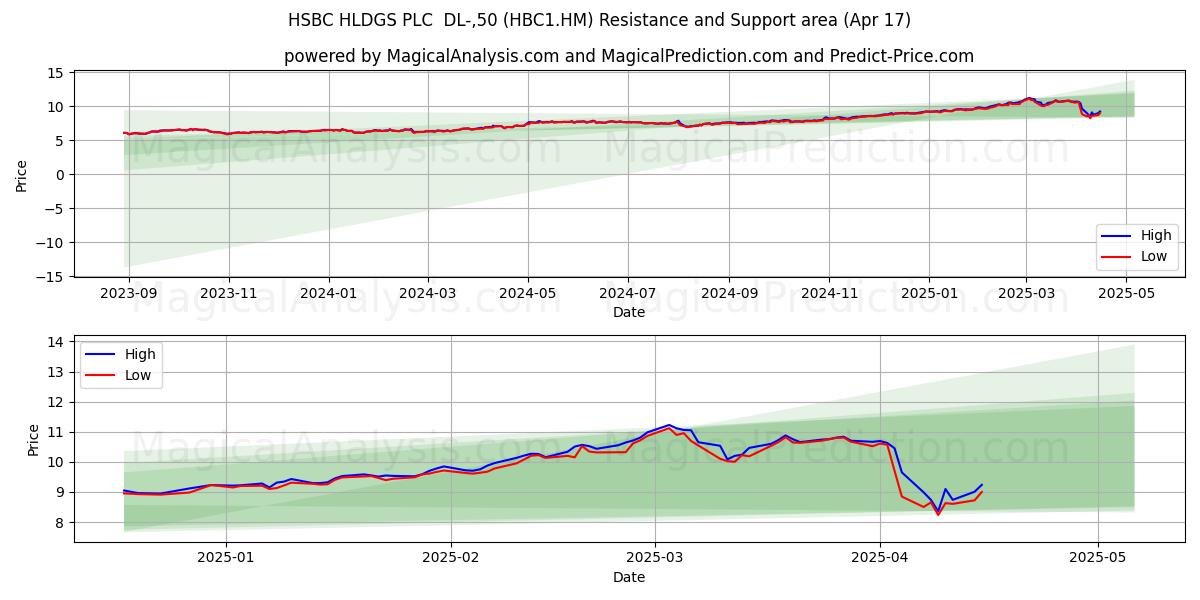Click the 12 price tick on lower chart

57,402
